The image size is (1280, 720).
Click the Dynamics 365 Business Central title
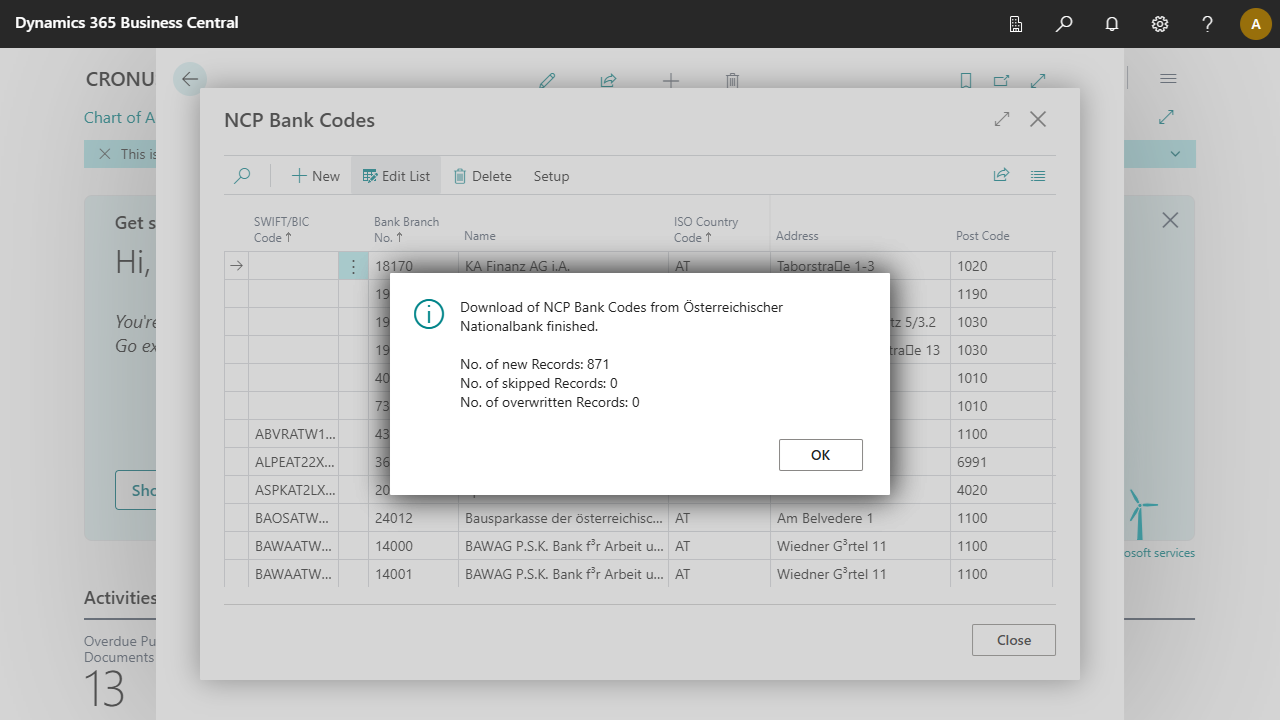(x=127, y=22)
